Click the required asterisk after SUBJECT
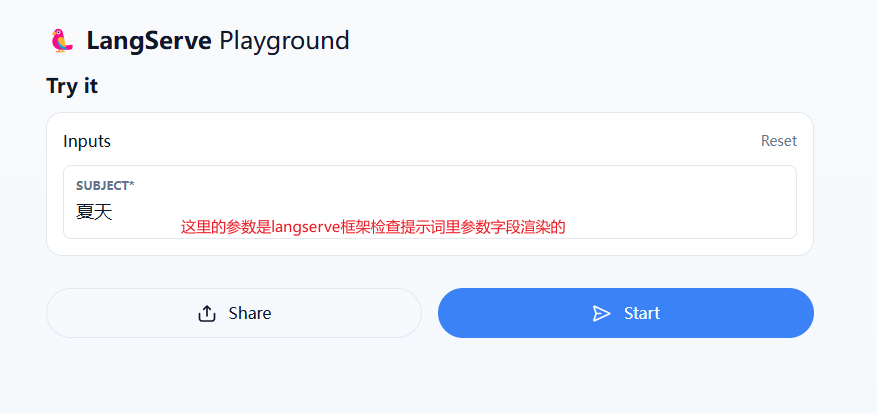877x413 pixels. pos(132,184)
